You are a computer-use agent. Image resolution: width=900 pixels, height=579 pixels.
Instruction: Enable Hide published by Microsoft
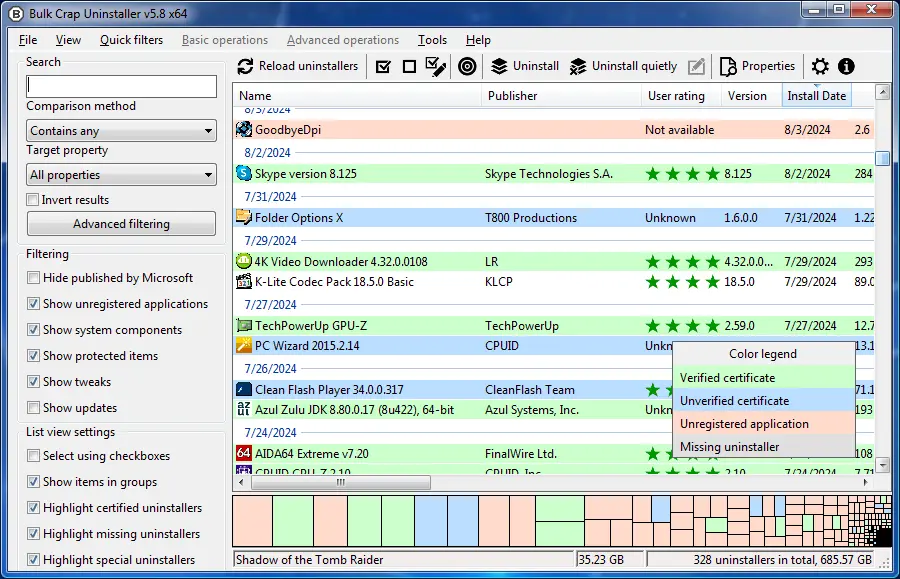tap(33, 278)
